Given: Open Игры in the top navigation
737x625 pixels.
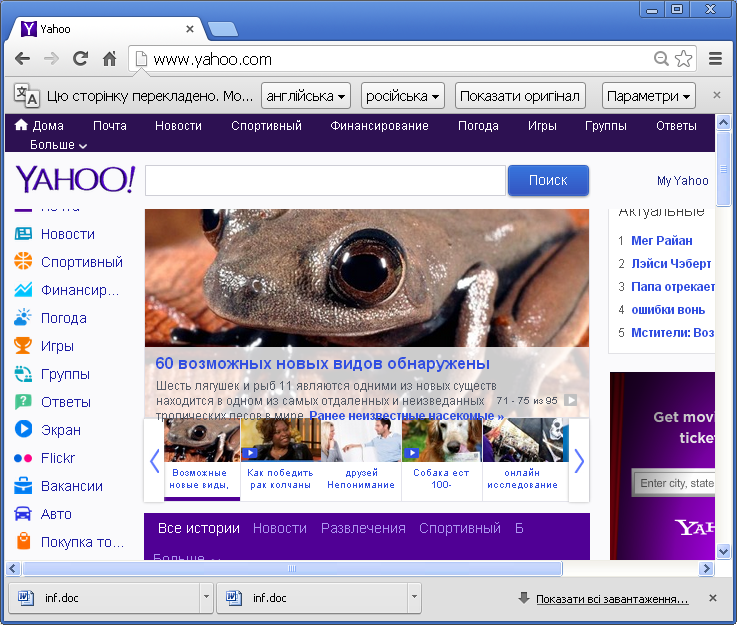Looking at the screenshot, I should (542, 125).
